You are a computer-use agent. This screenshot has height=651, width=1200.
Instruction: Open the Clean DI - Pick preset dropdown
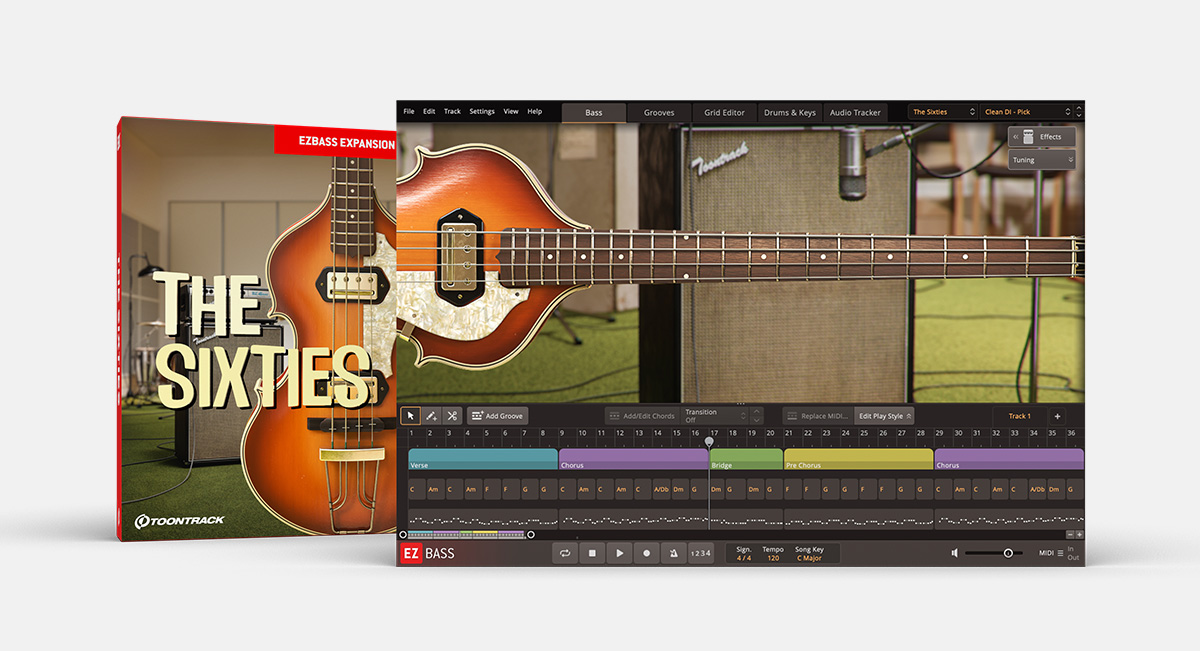click(x=1026, y=112)
